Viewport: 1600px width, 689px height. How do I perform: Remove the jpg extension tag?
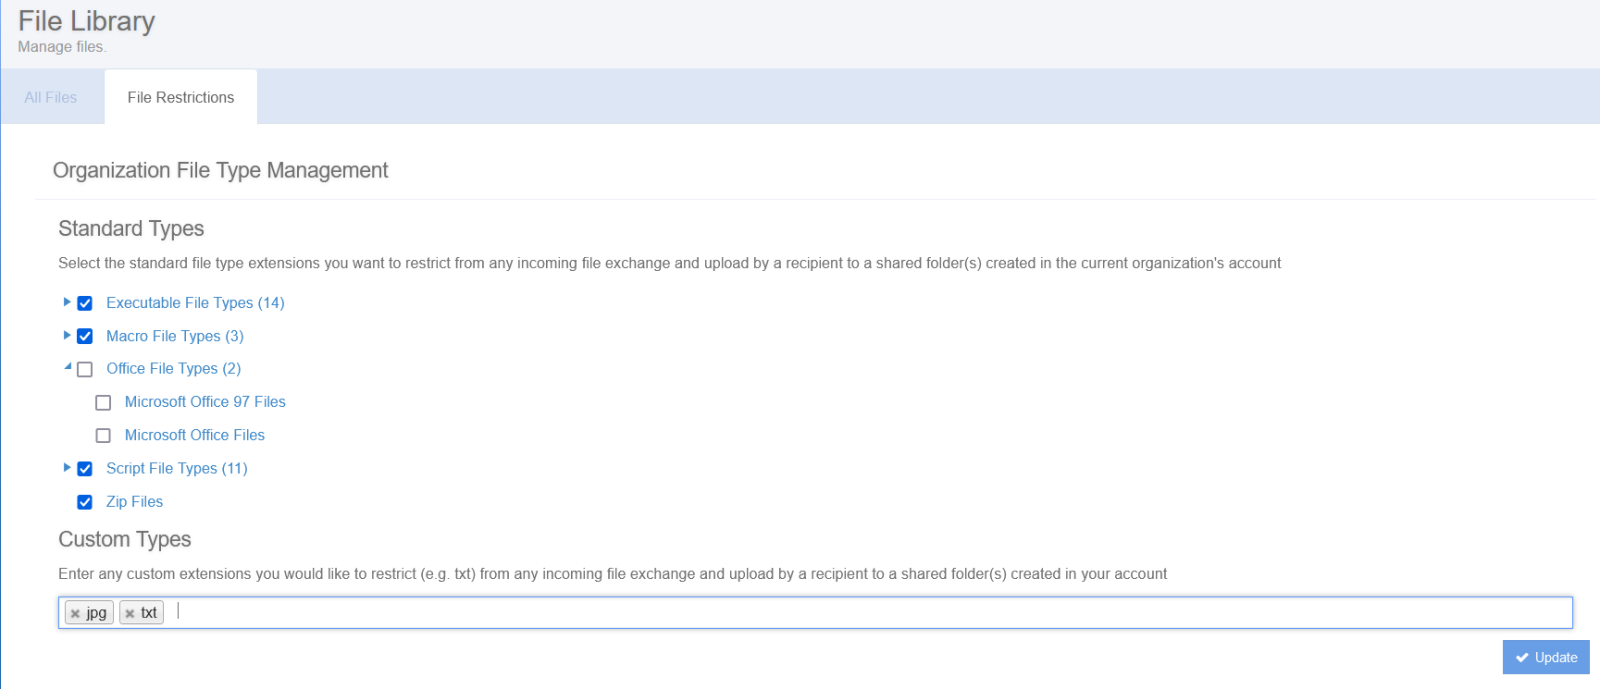[x=75, y=613]
